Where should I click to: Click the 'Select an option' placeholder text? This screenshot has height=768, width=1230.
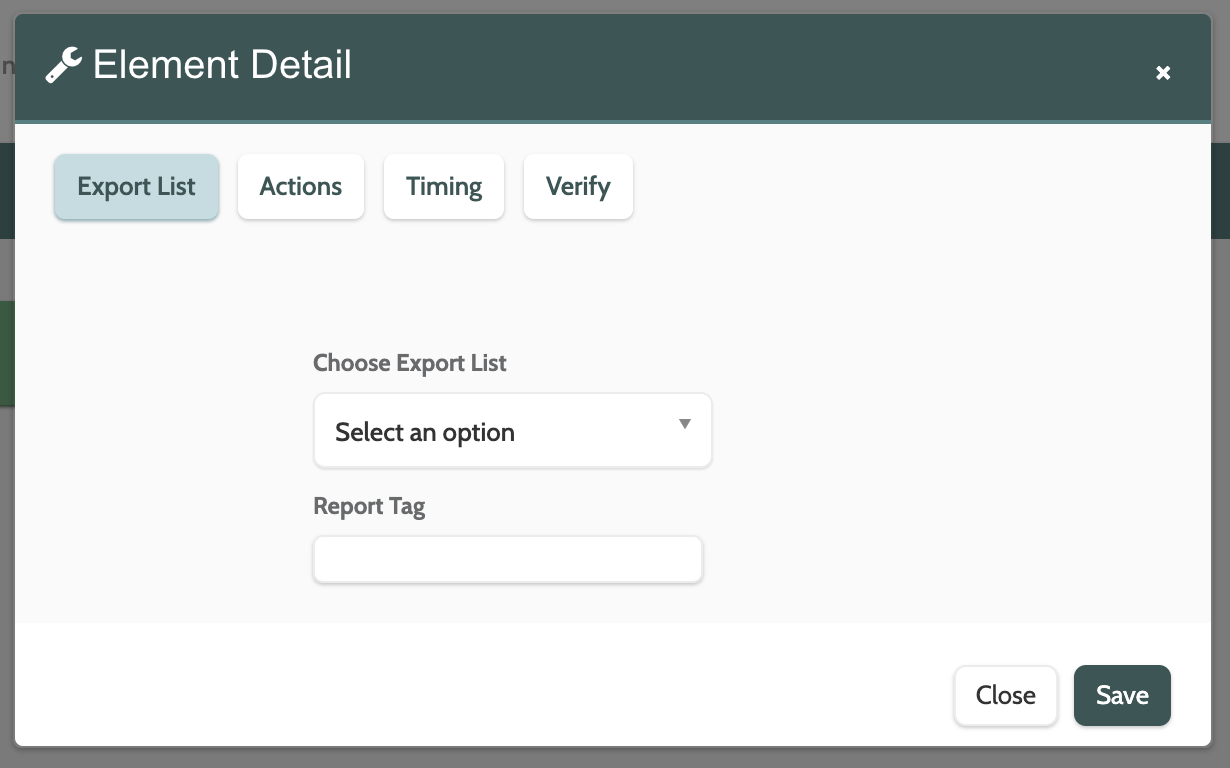point(425,432)
